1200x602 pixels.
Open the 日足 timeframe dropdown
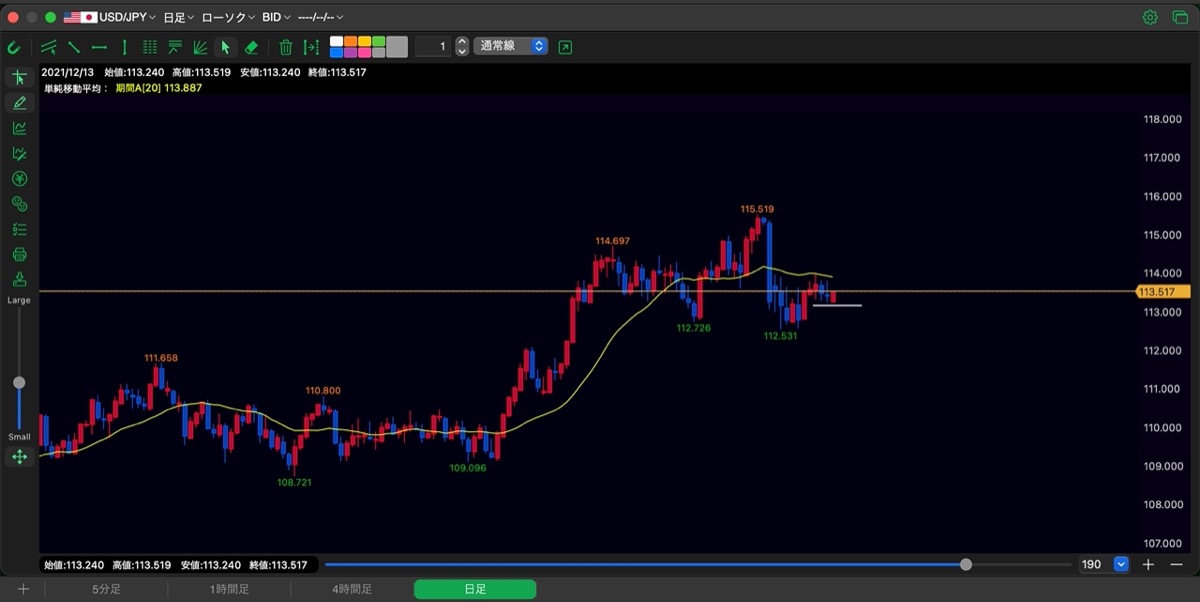(179, 17)
